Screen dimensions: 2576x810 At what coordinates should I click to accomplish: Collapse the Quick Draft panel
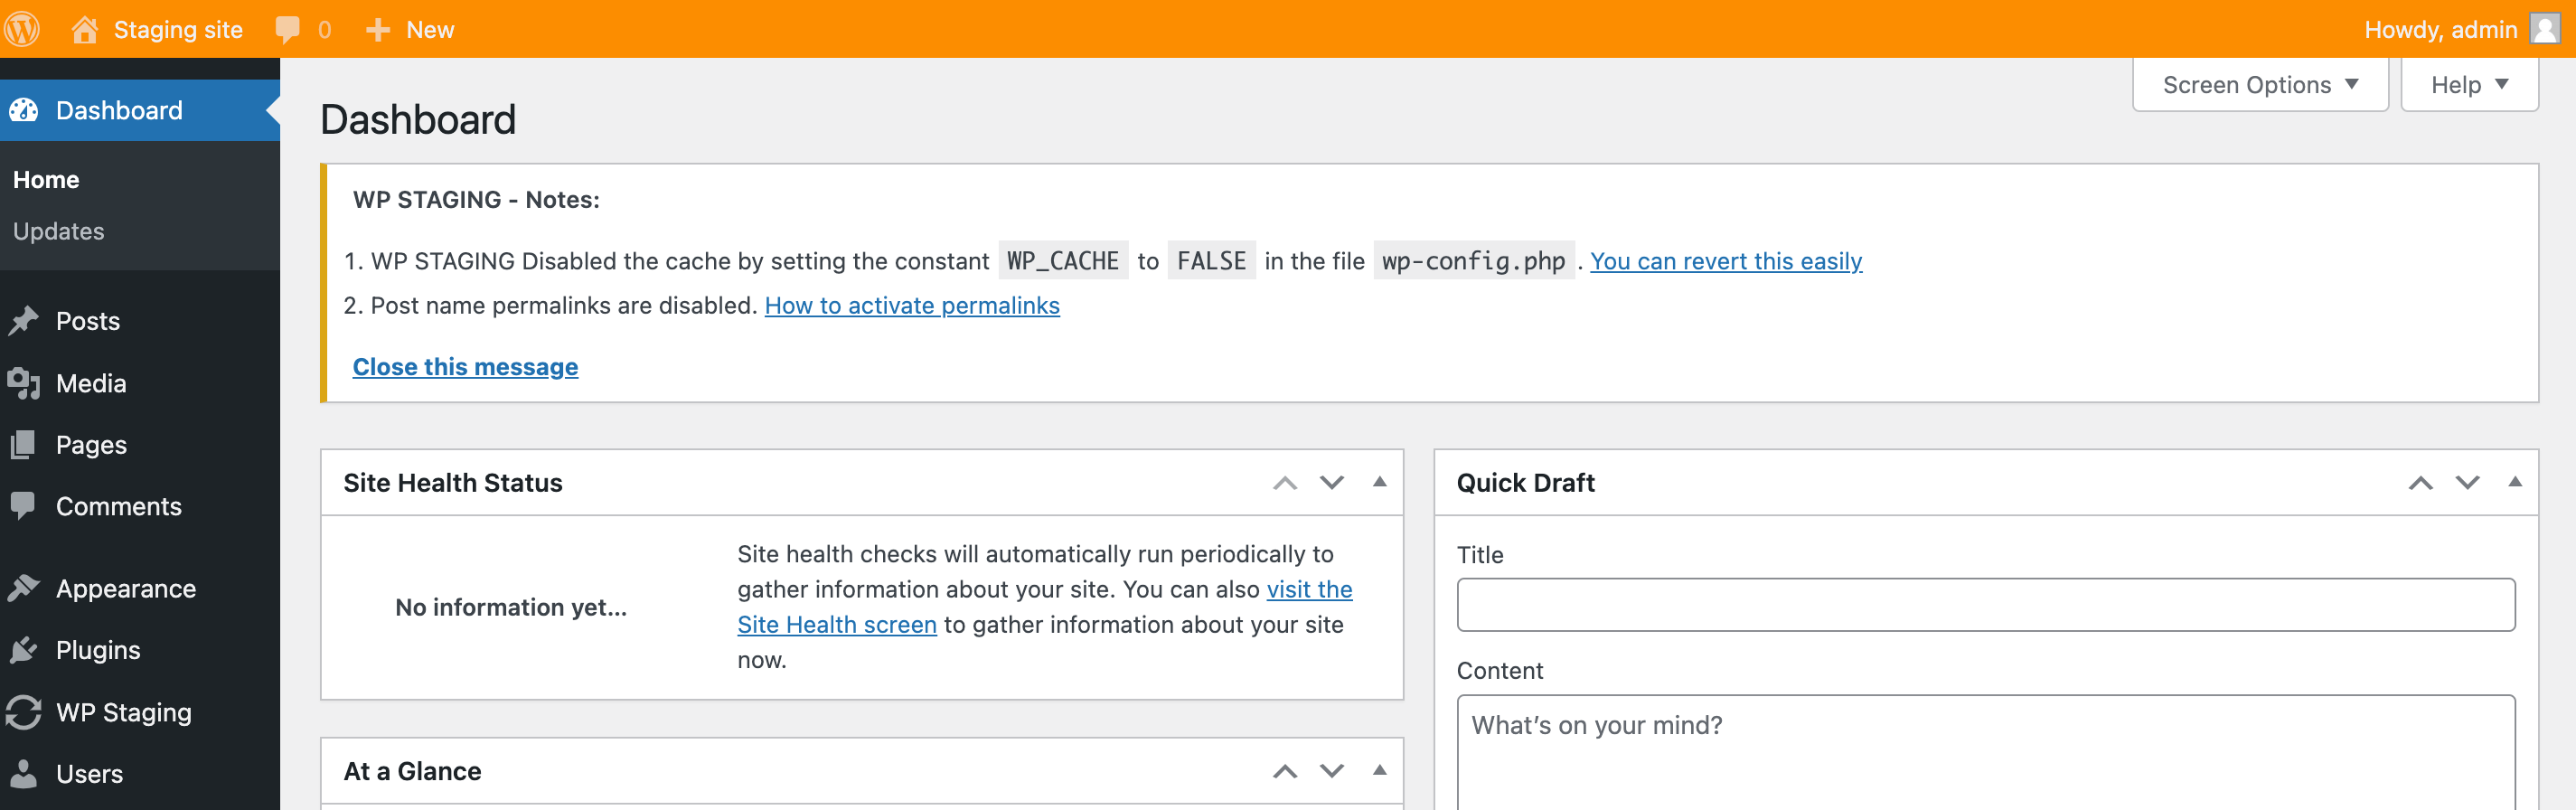pos(2515,482)
